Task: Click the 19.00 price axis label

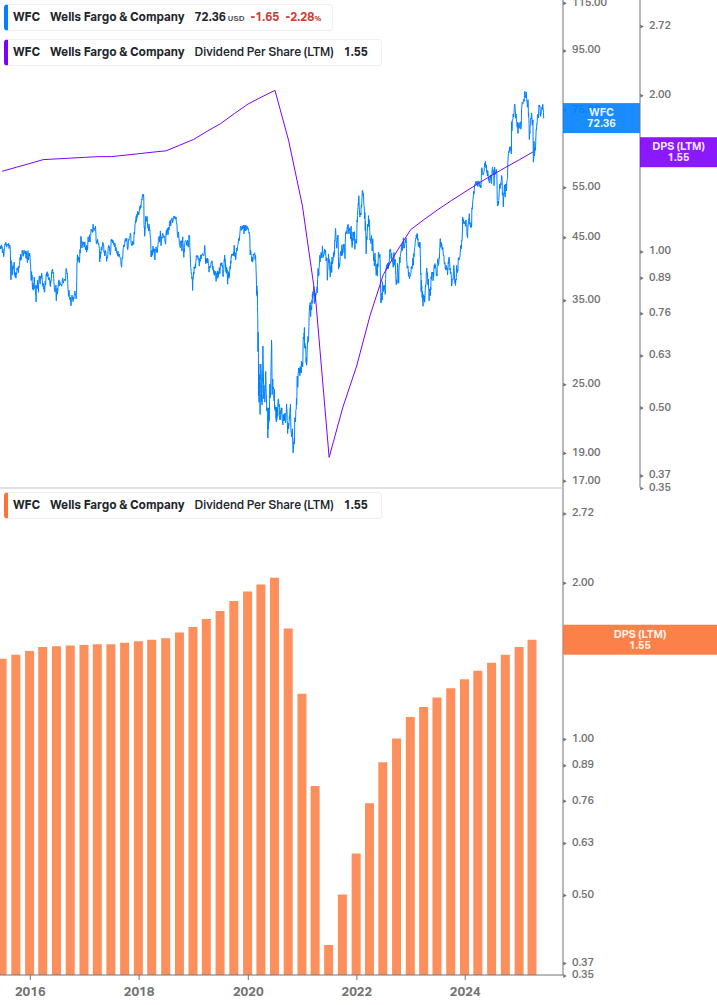Action: click(586, 453)
